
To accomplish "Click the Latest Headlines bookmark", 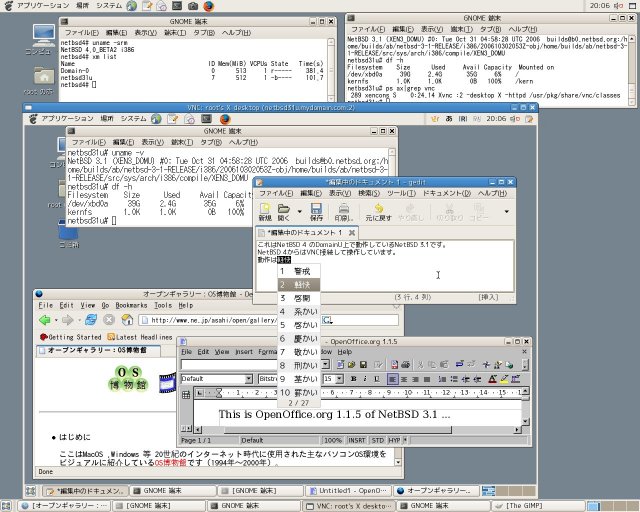I will pos(140,337).
